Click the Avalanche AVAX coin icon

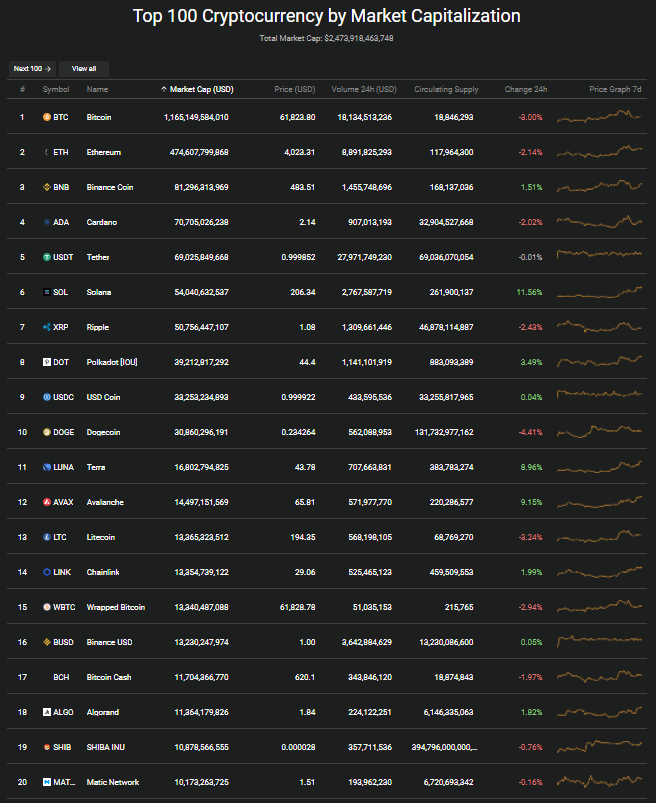tap(47, 502)
